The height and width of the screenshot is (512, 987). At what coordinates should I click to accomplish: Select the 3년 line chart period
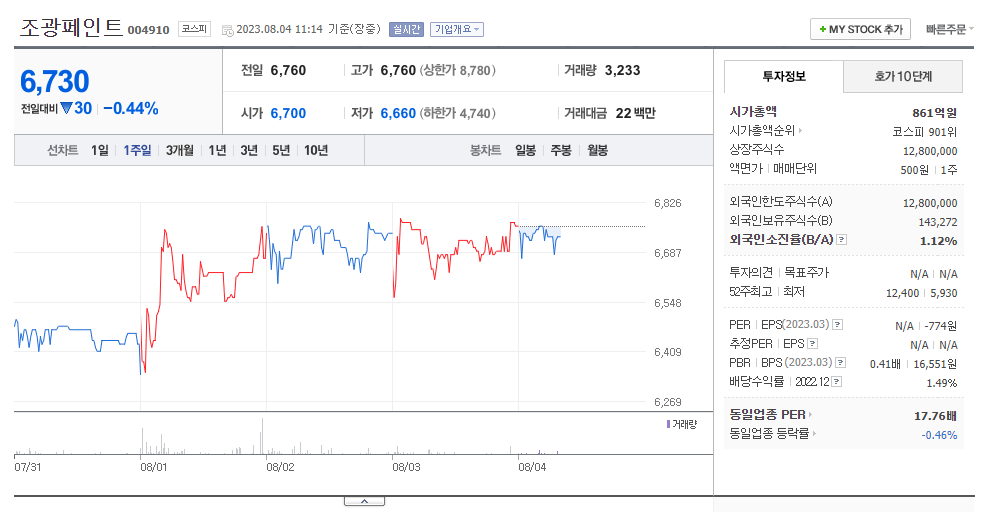click(x=249, y=151)
